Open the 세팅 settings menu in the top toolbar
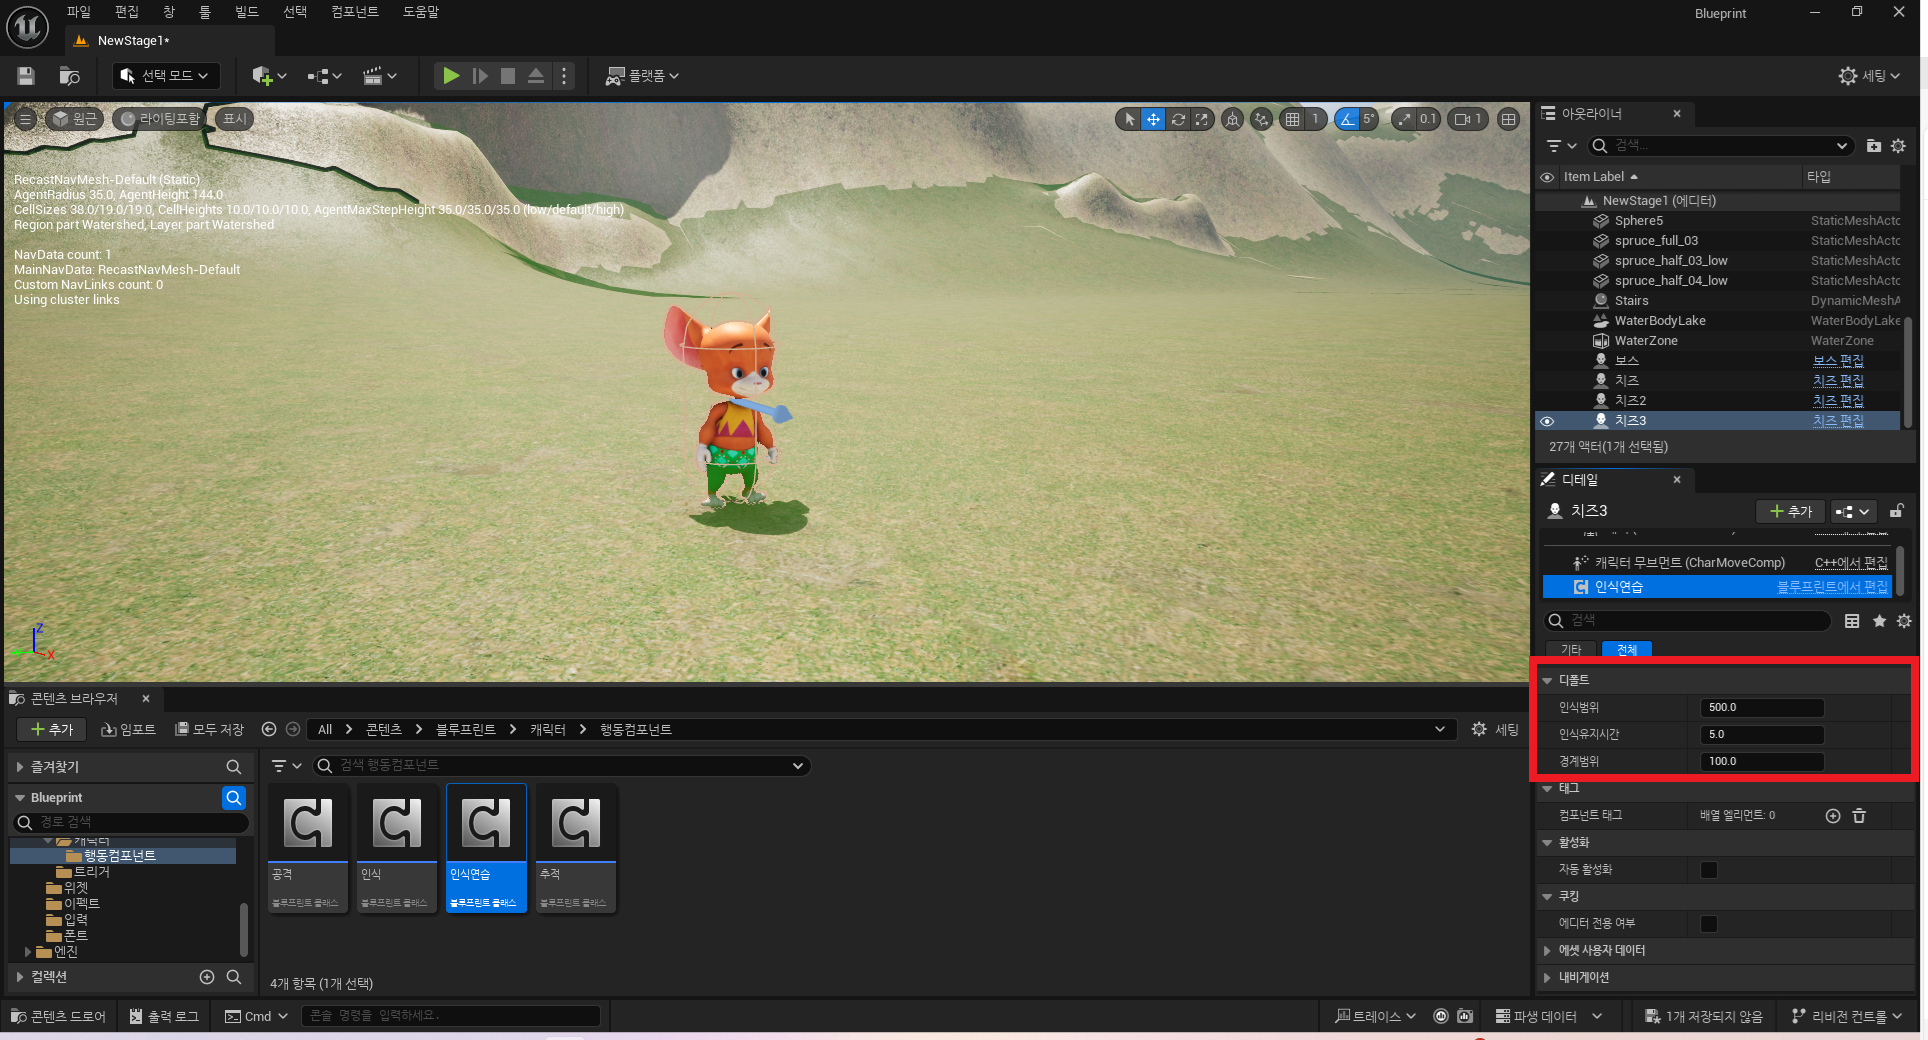Screen dimensions: 1928x1040 tap(1869, 76)
